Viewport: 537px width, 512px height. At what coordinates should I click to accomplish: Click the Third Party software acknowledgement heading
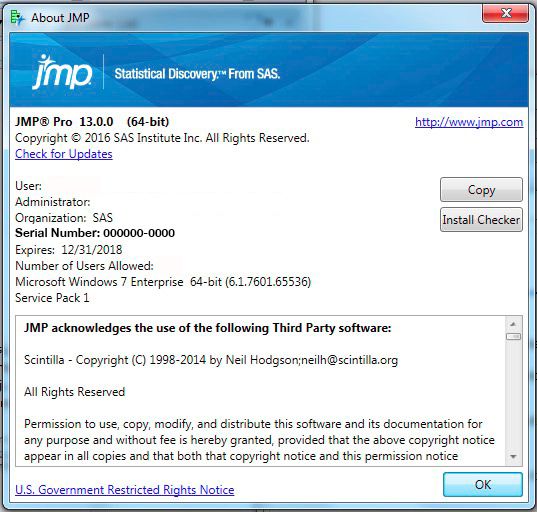208,328
